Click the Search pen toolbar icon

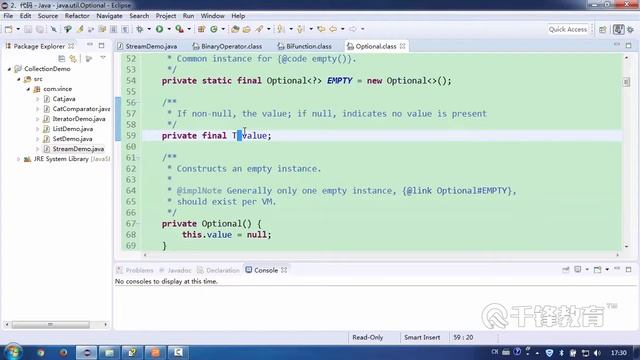259,29
